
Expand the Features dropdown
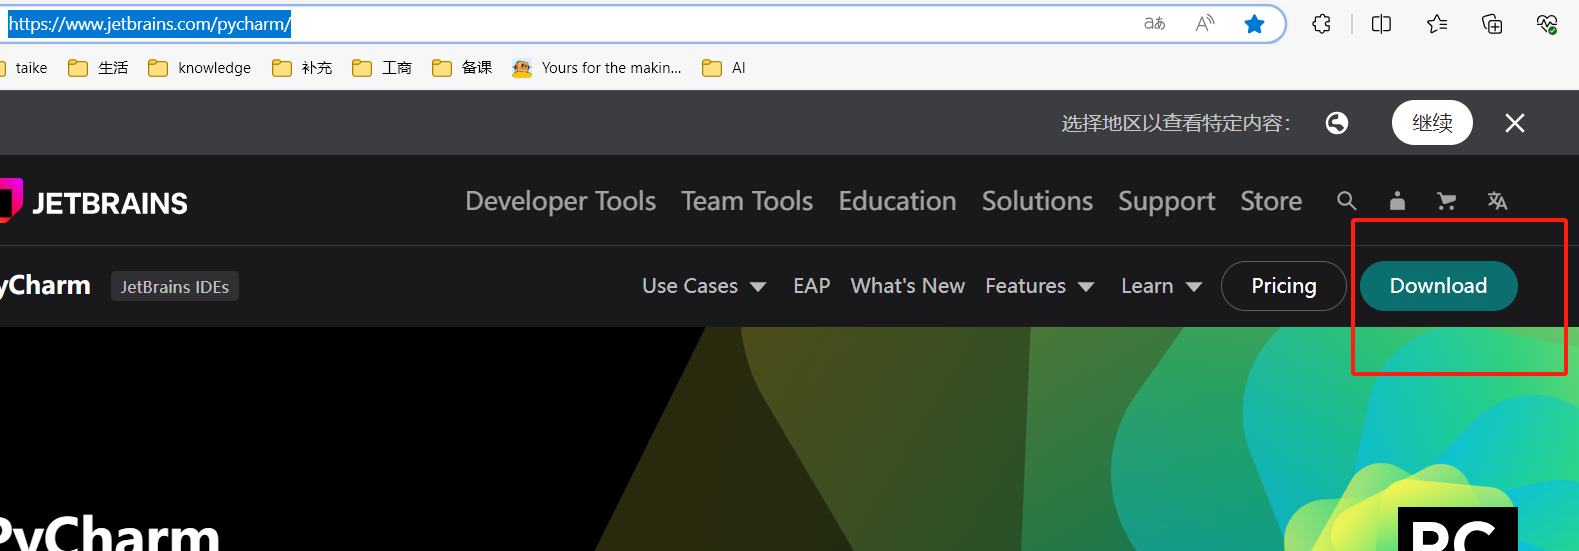(x=1040, y=286)
